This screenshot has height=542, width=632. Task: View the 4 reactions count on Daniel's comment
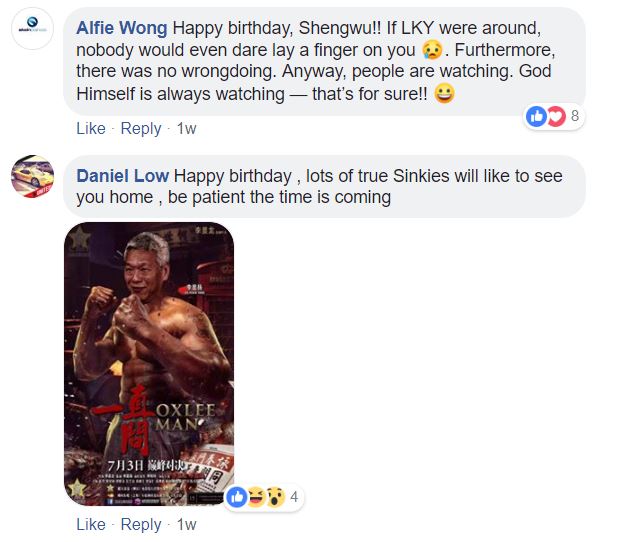pyautogui.click(x=294, y=497)
